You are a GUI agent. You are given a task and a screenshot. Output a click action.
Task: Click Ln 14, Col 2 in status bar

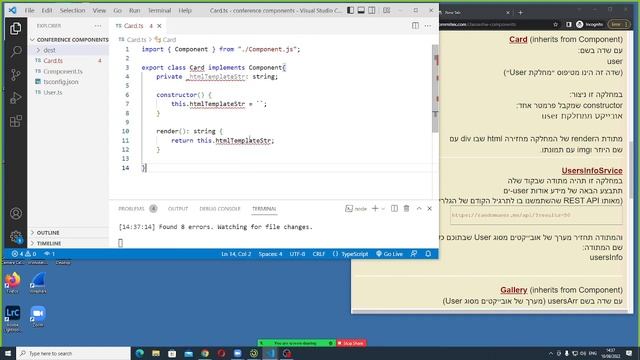[x=236, y=254]
